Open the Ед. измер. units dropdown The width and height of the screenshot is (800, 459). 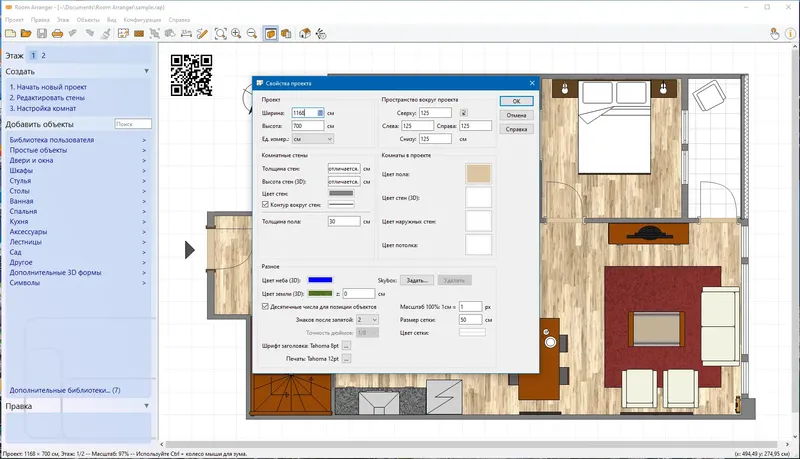tap(313, 139)
